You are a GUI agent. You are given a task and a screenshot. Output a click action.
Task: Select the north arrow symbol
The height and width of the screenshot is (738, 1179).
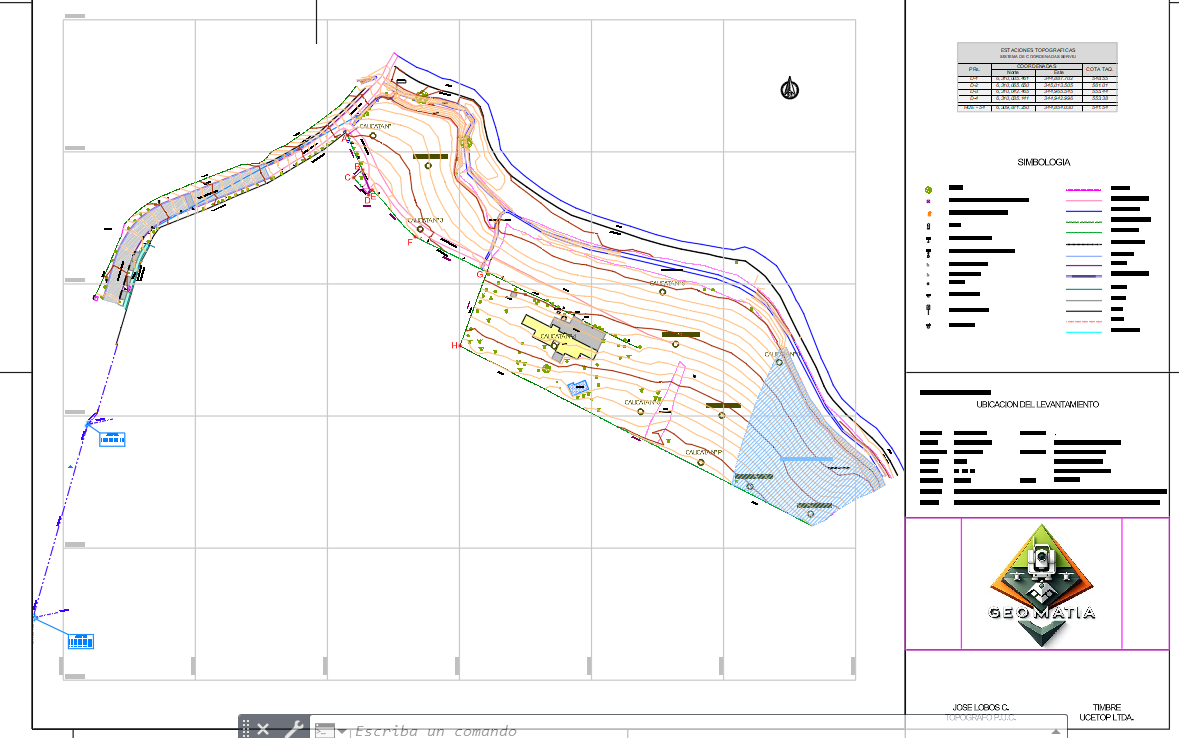(790, 89)
